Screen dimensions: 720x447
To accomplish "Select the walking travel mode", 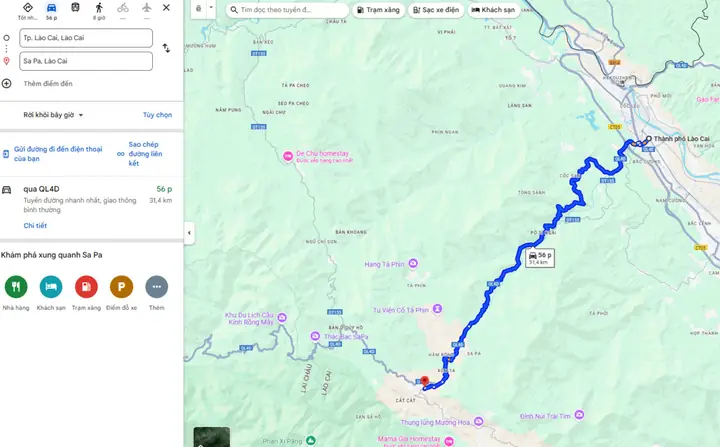I will click(x=99, y=7).
